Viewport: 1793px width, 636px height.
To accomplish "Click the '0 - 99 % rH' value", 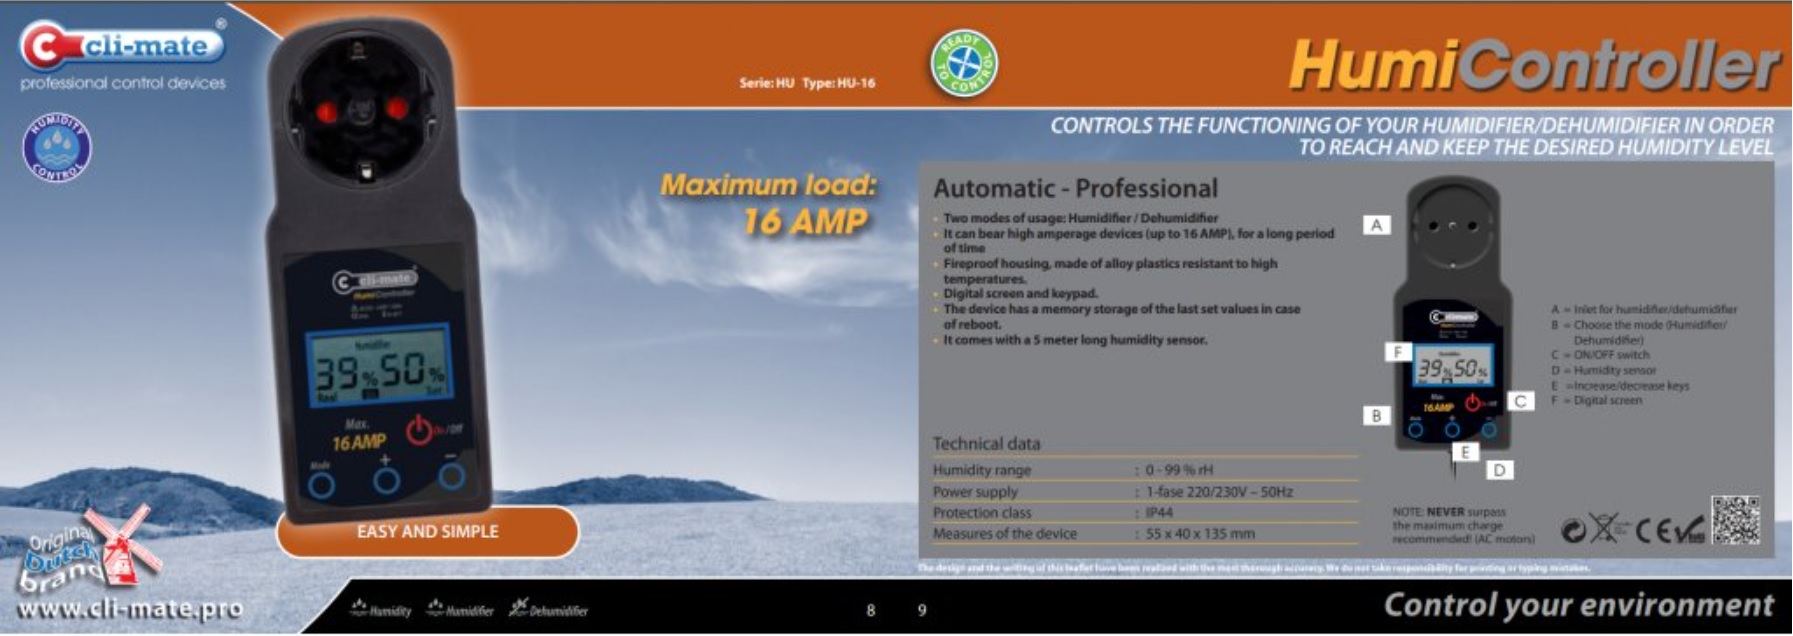I will pos(1179,470).
